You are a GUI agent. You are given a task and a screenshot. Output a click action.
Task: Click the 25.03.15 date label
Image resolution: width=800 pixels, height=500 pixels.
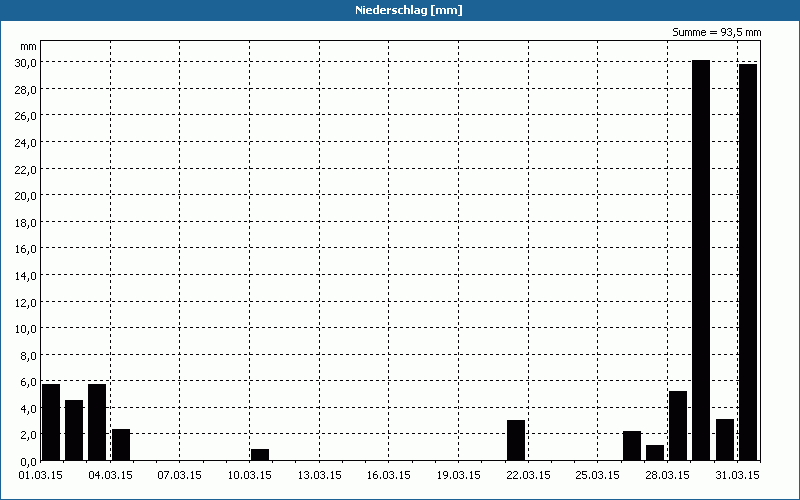597,475
